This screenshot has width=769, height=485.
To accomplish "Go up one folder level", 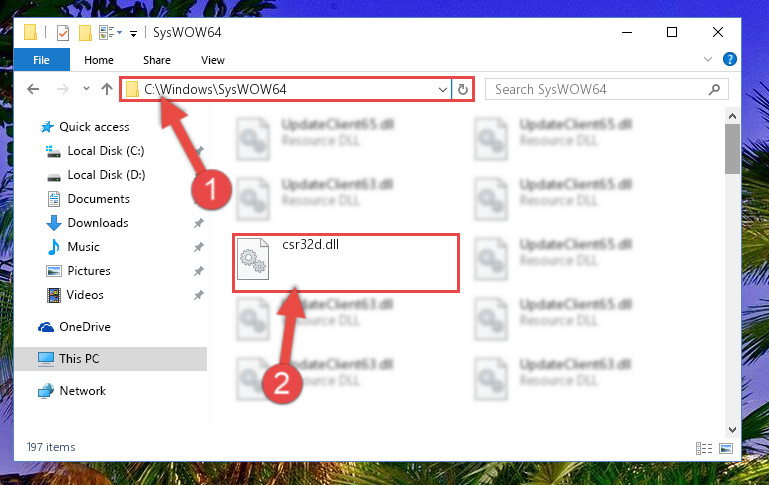I will (x=106, y=89).
